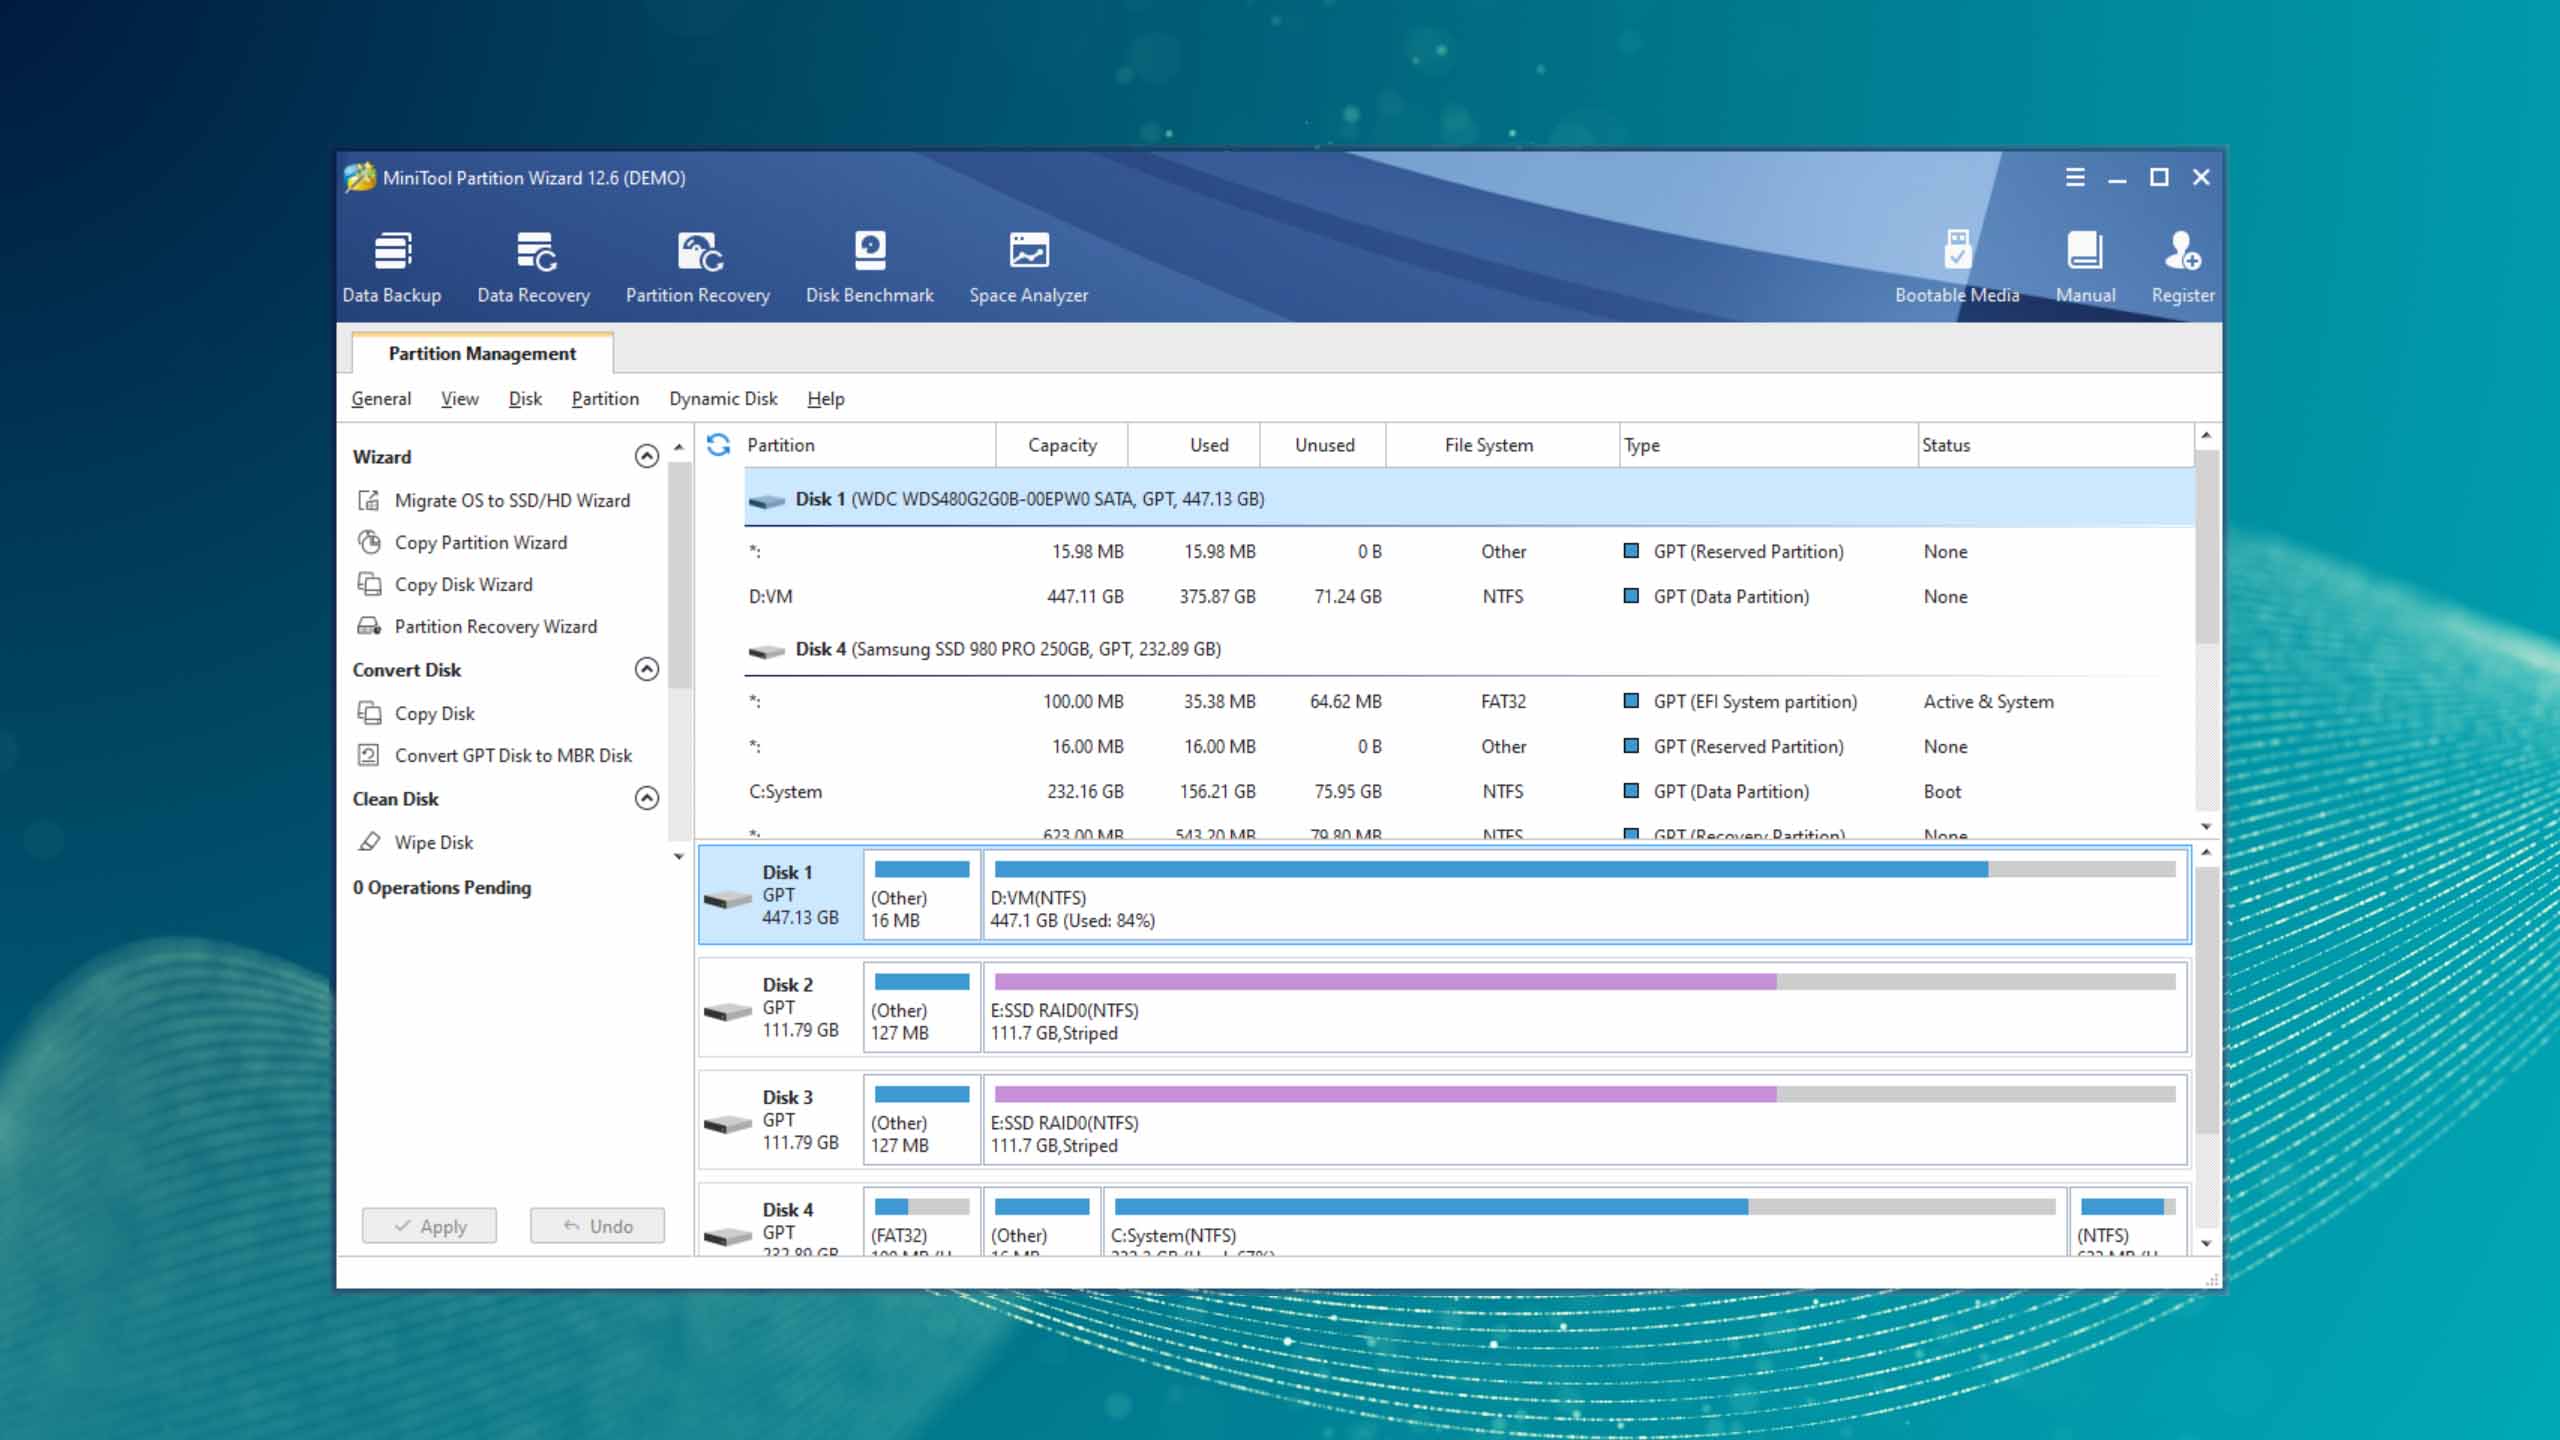This screenshot has height=1440, width=2560.
Task: Click Migrate OS to SSD/HD Wizard icon
Action: coord(369,500)
